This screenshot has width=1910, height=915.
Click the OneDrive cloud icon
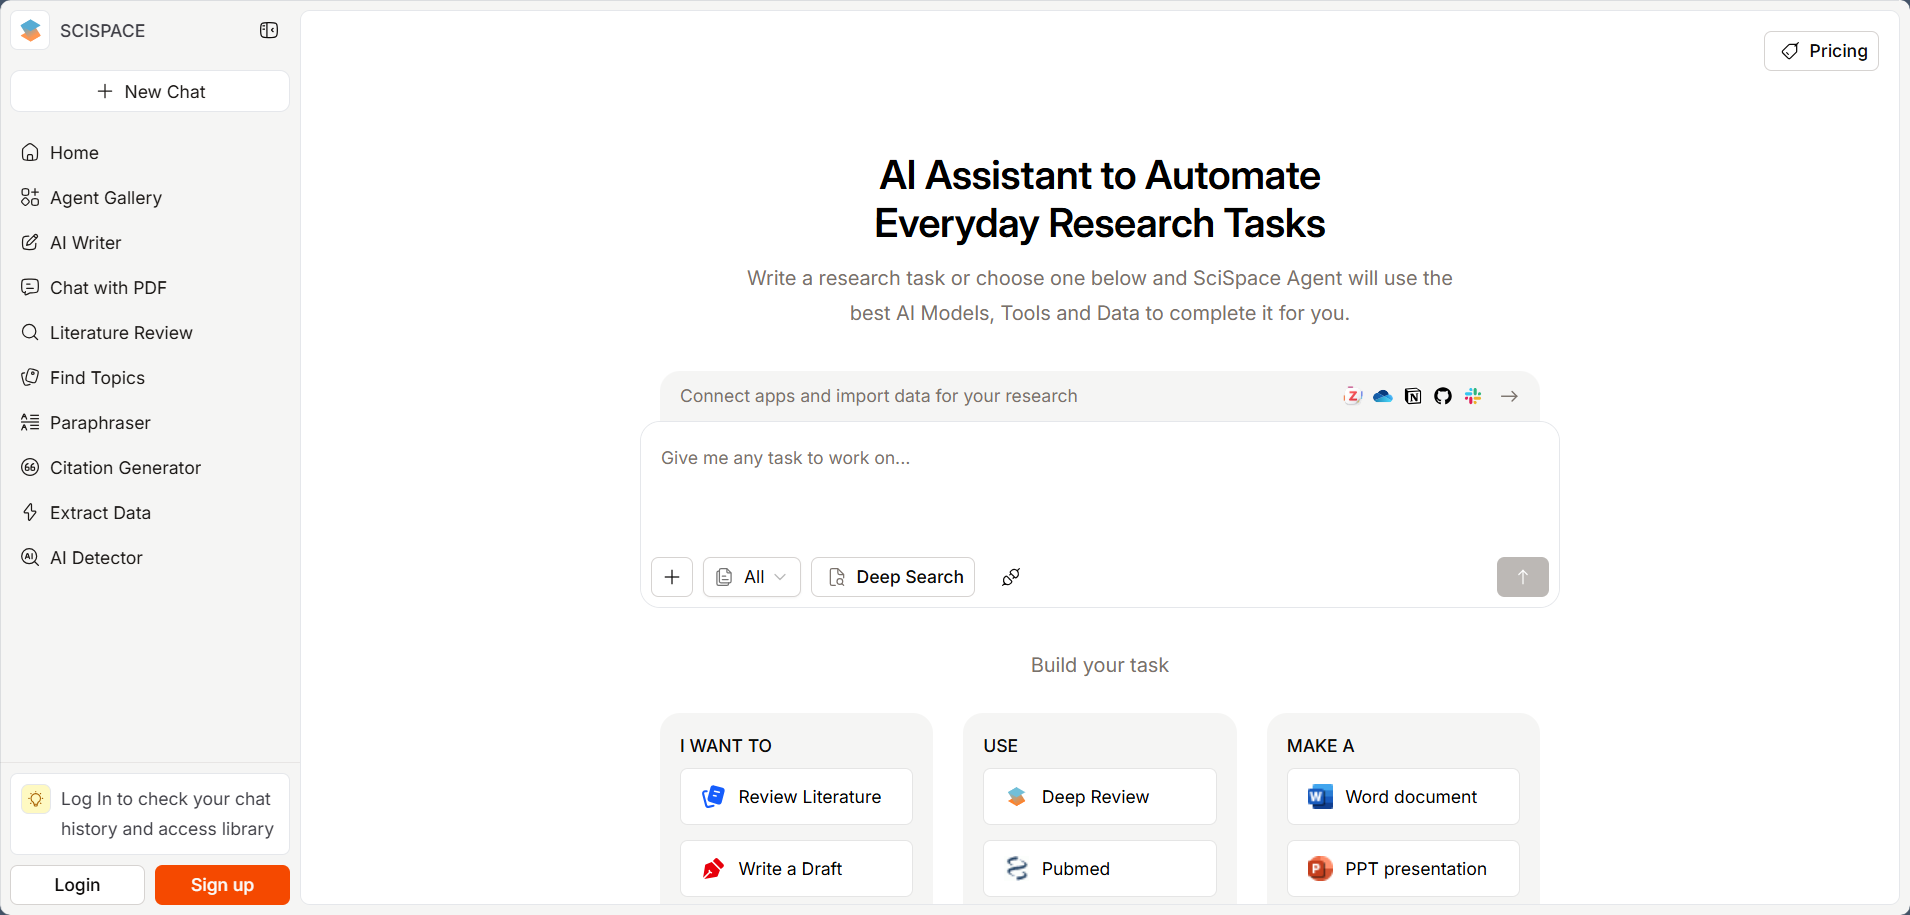pos(1383,396)
